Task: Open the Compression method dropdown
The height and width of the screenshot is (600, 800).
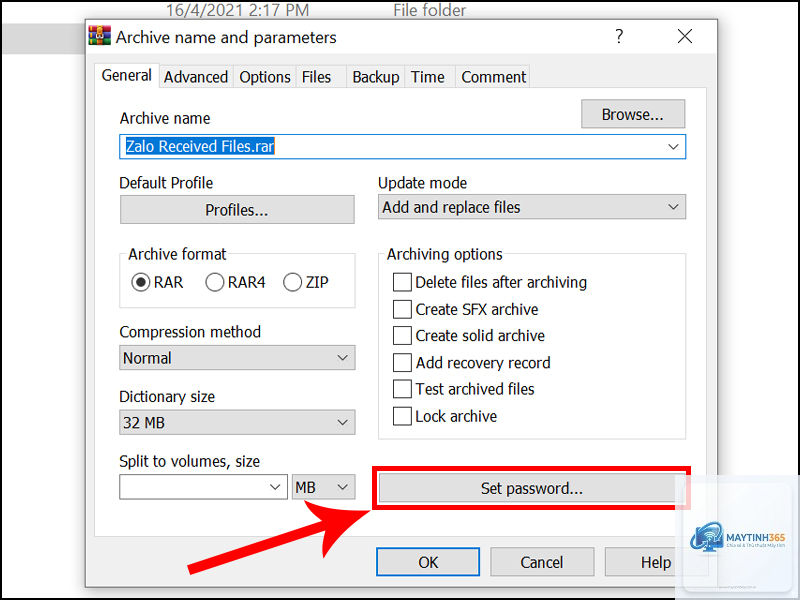Action: (237, 358)
